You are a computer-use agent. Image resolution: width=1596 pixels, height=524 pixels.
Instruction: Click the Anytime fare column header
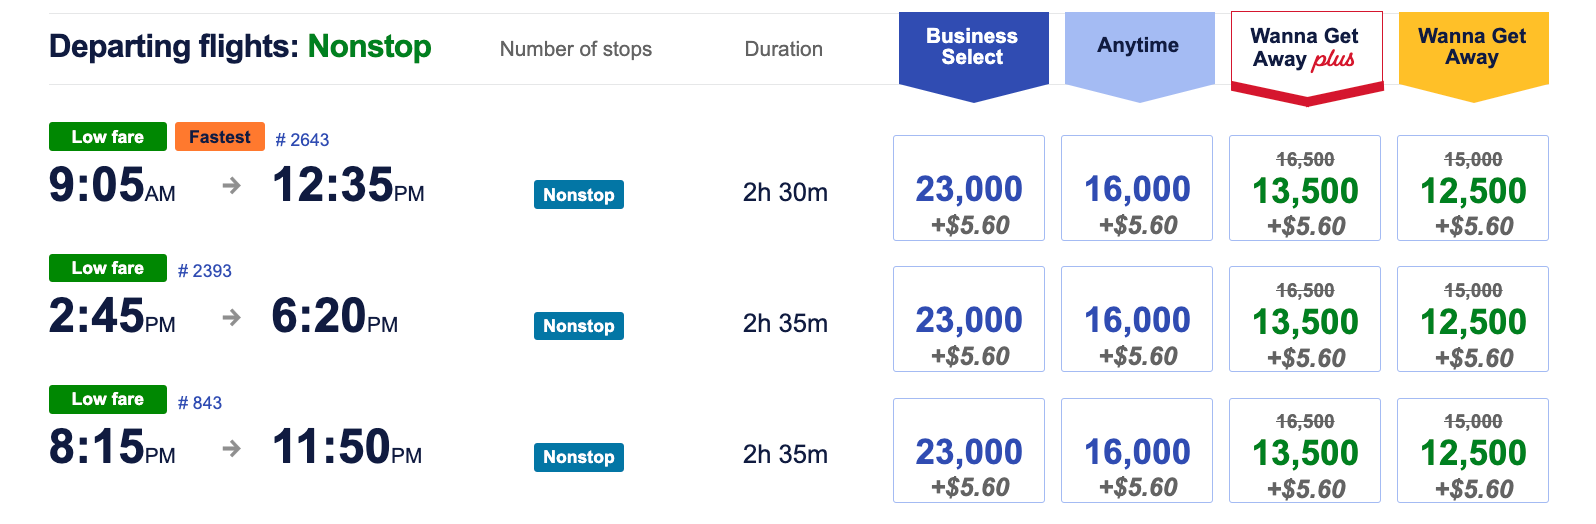point(1138,46)
